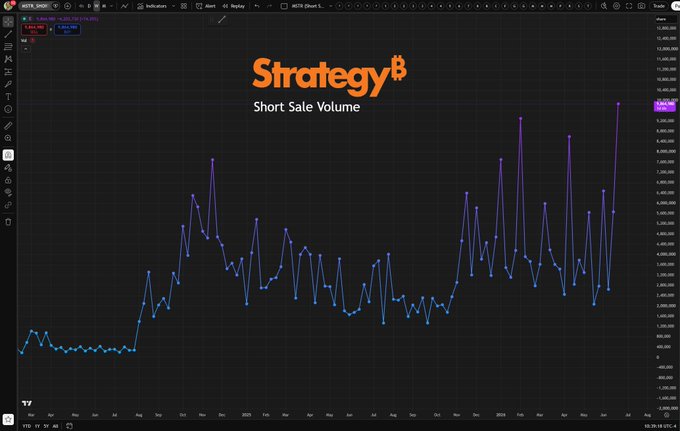Open chart settings gear in top bar
Screen dimensions: 680x431
pos(616,6)
